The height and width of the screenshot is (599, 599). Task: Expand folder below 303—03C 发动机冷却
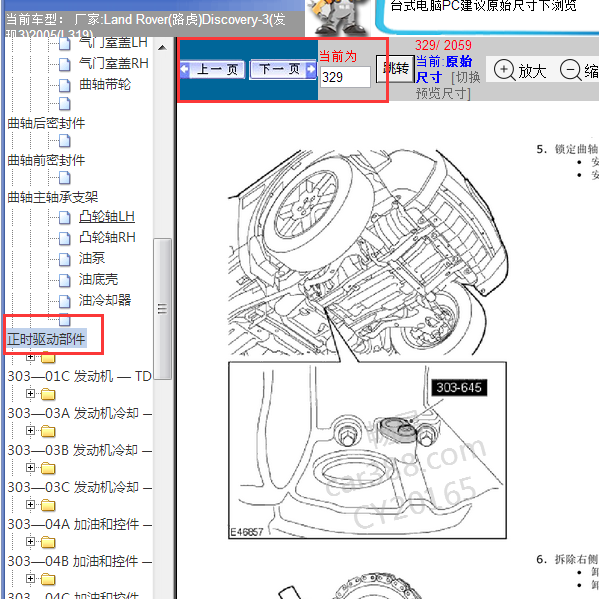point(31,505)
